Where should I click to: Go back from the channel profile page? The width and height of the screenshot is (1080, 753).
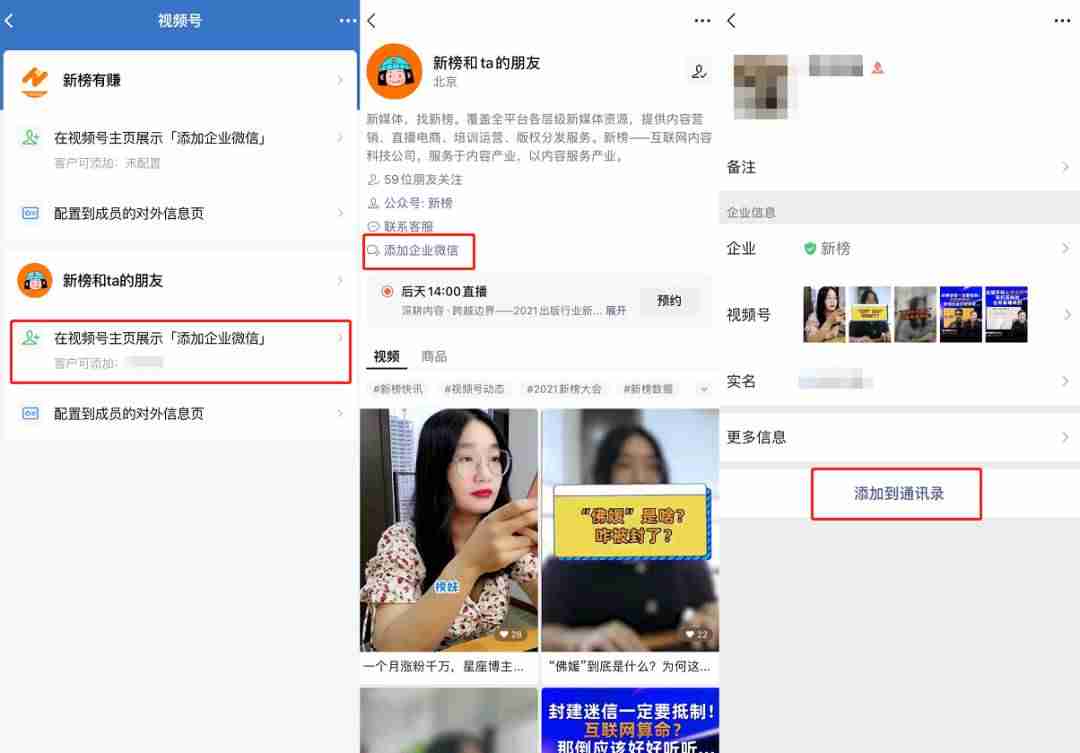click(x=373, y=21)
